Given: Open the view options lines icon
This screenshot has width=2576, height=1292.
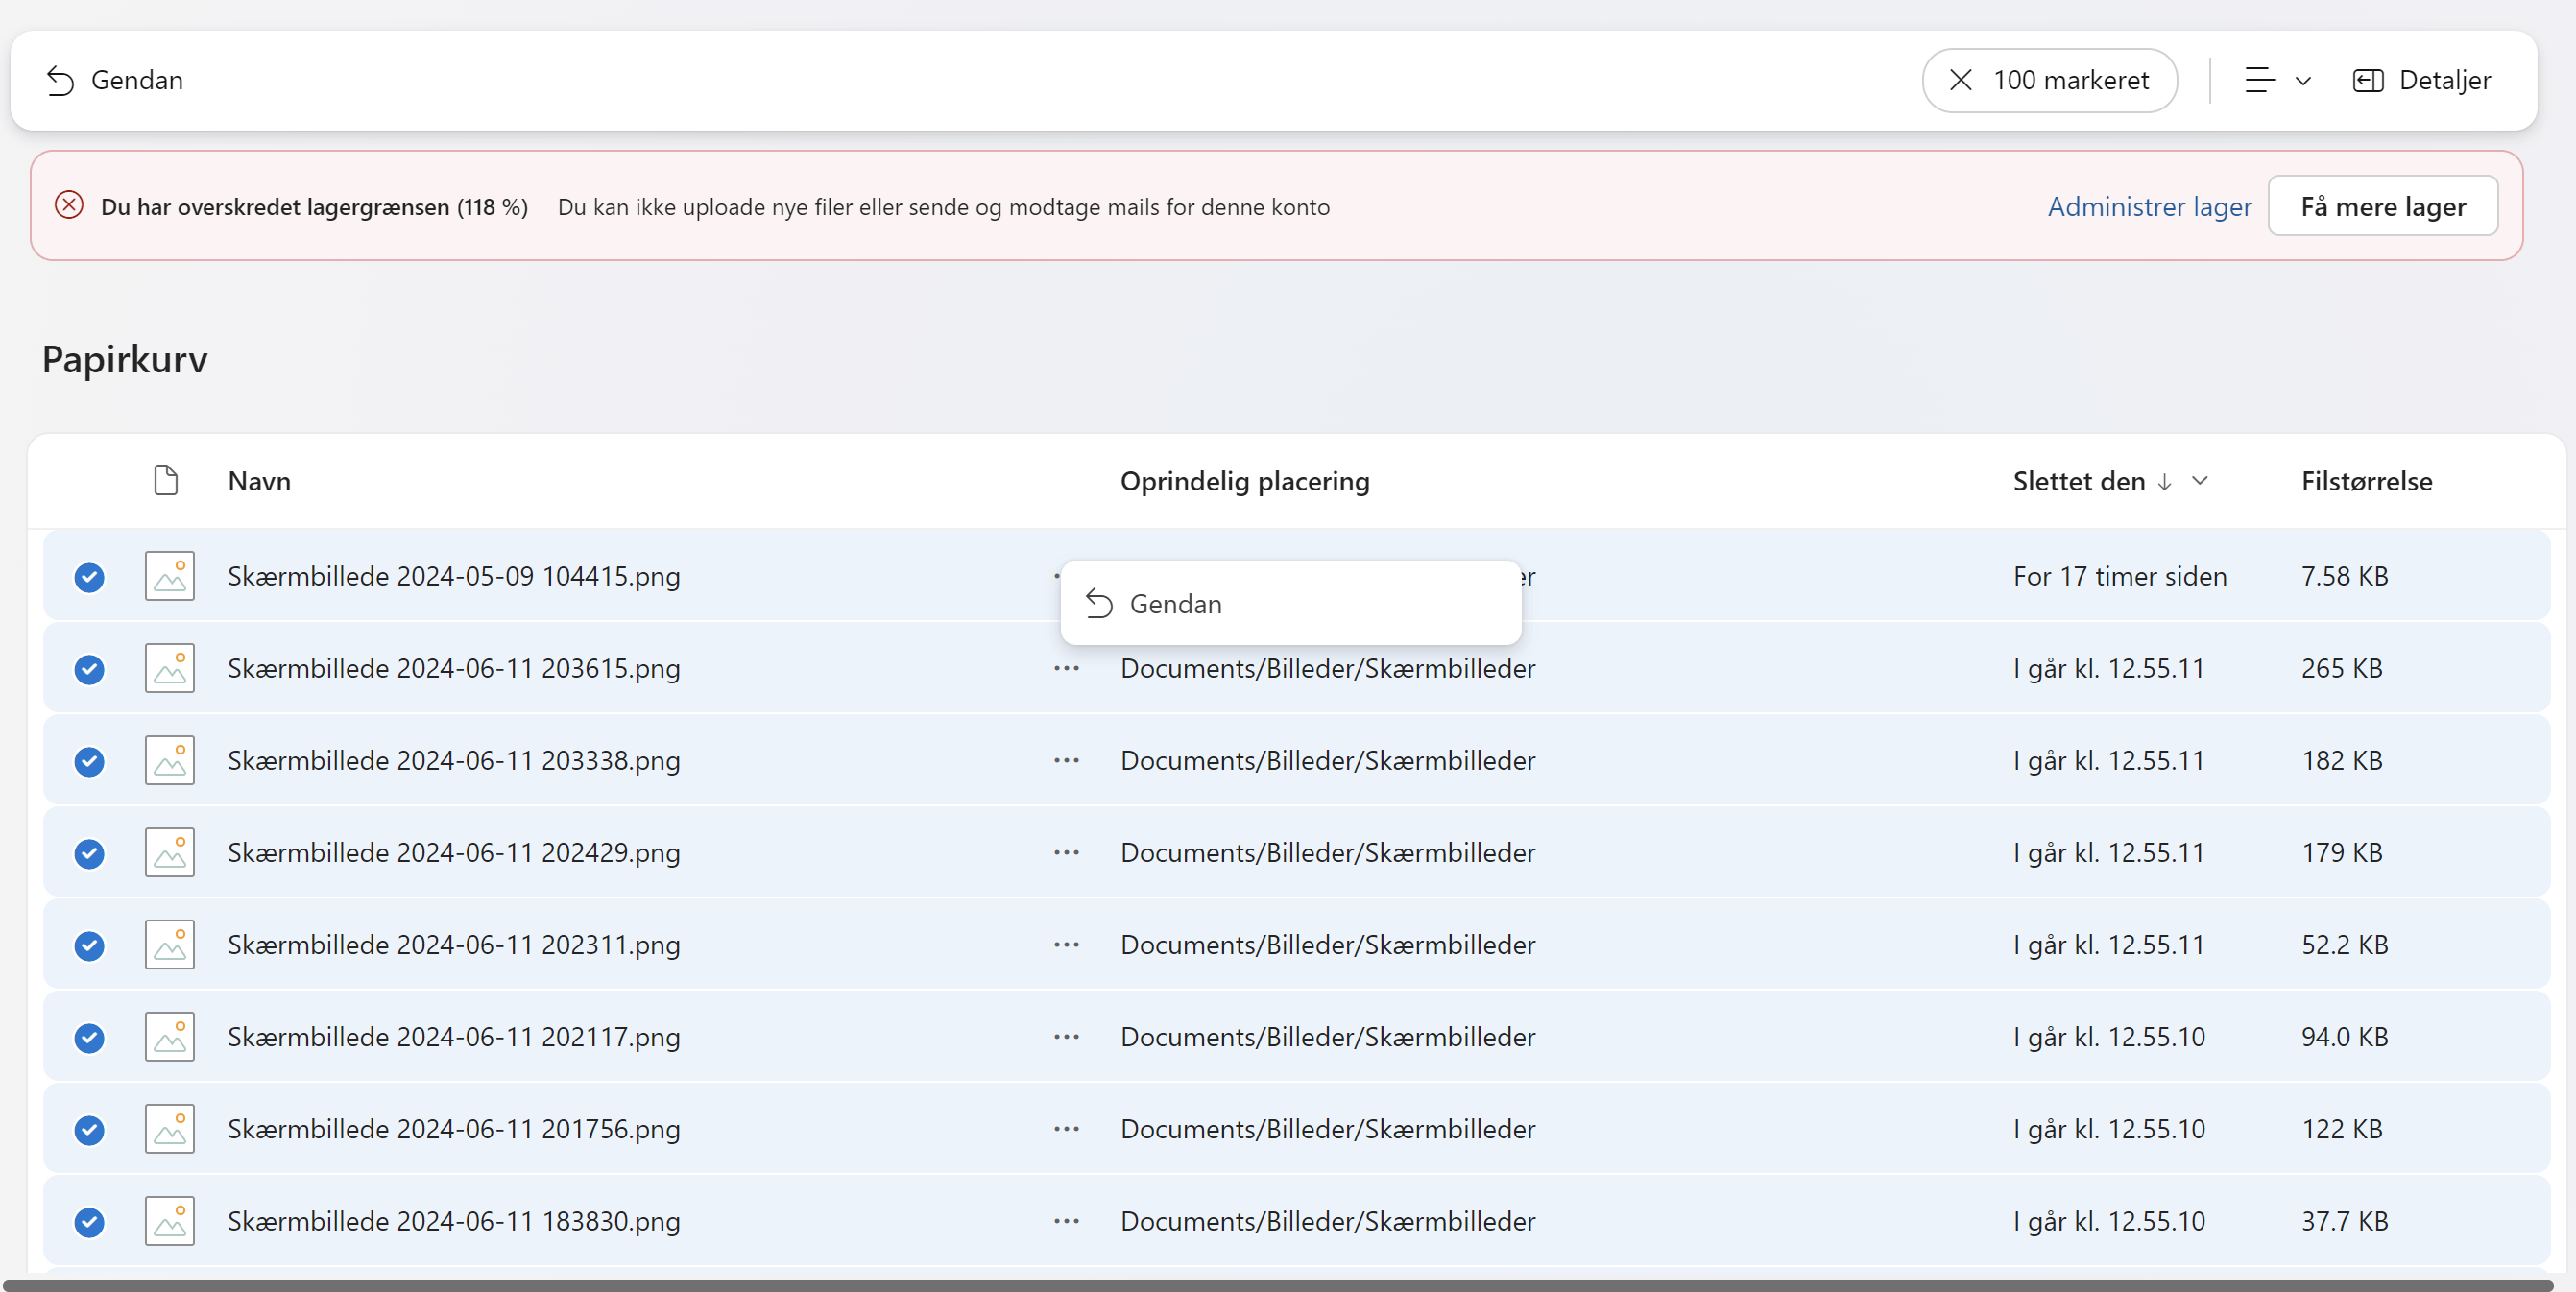Looking at the screenshot, I should [2259, 80].
